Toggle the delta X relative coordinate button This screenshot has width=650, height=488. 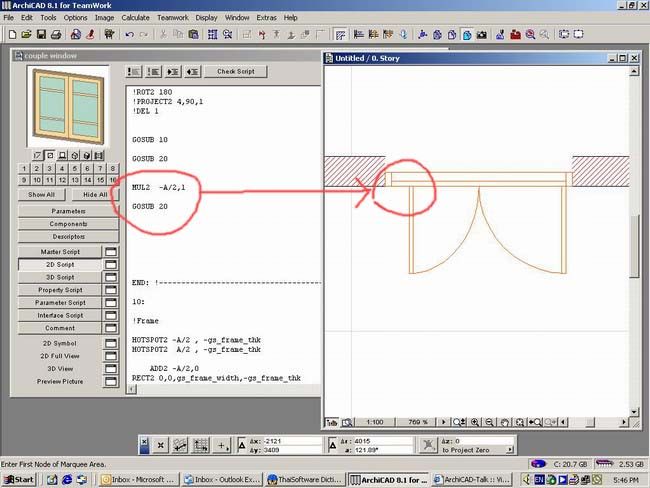242,445
